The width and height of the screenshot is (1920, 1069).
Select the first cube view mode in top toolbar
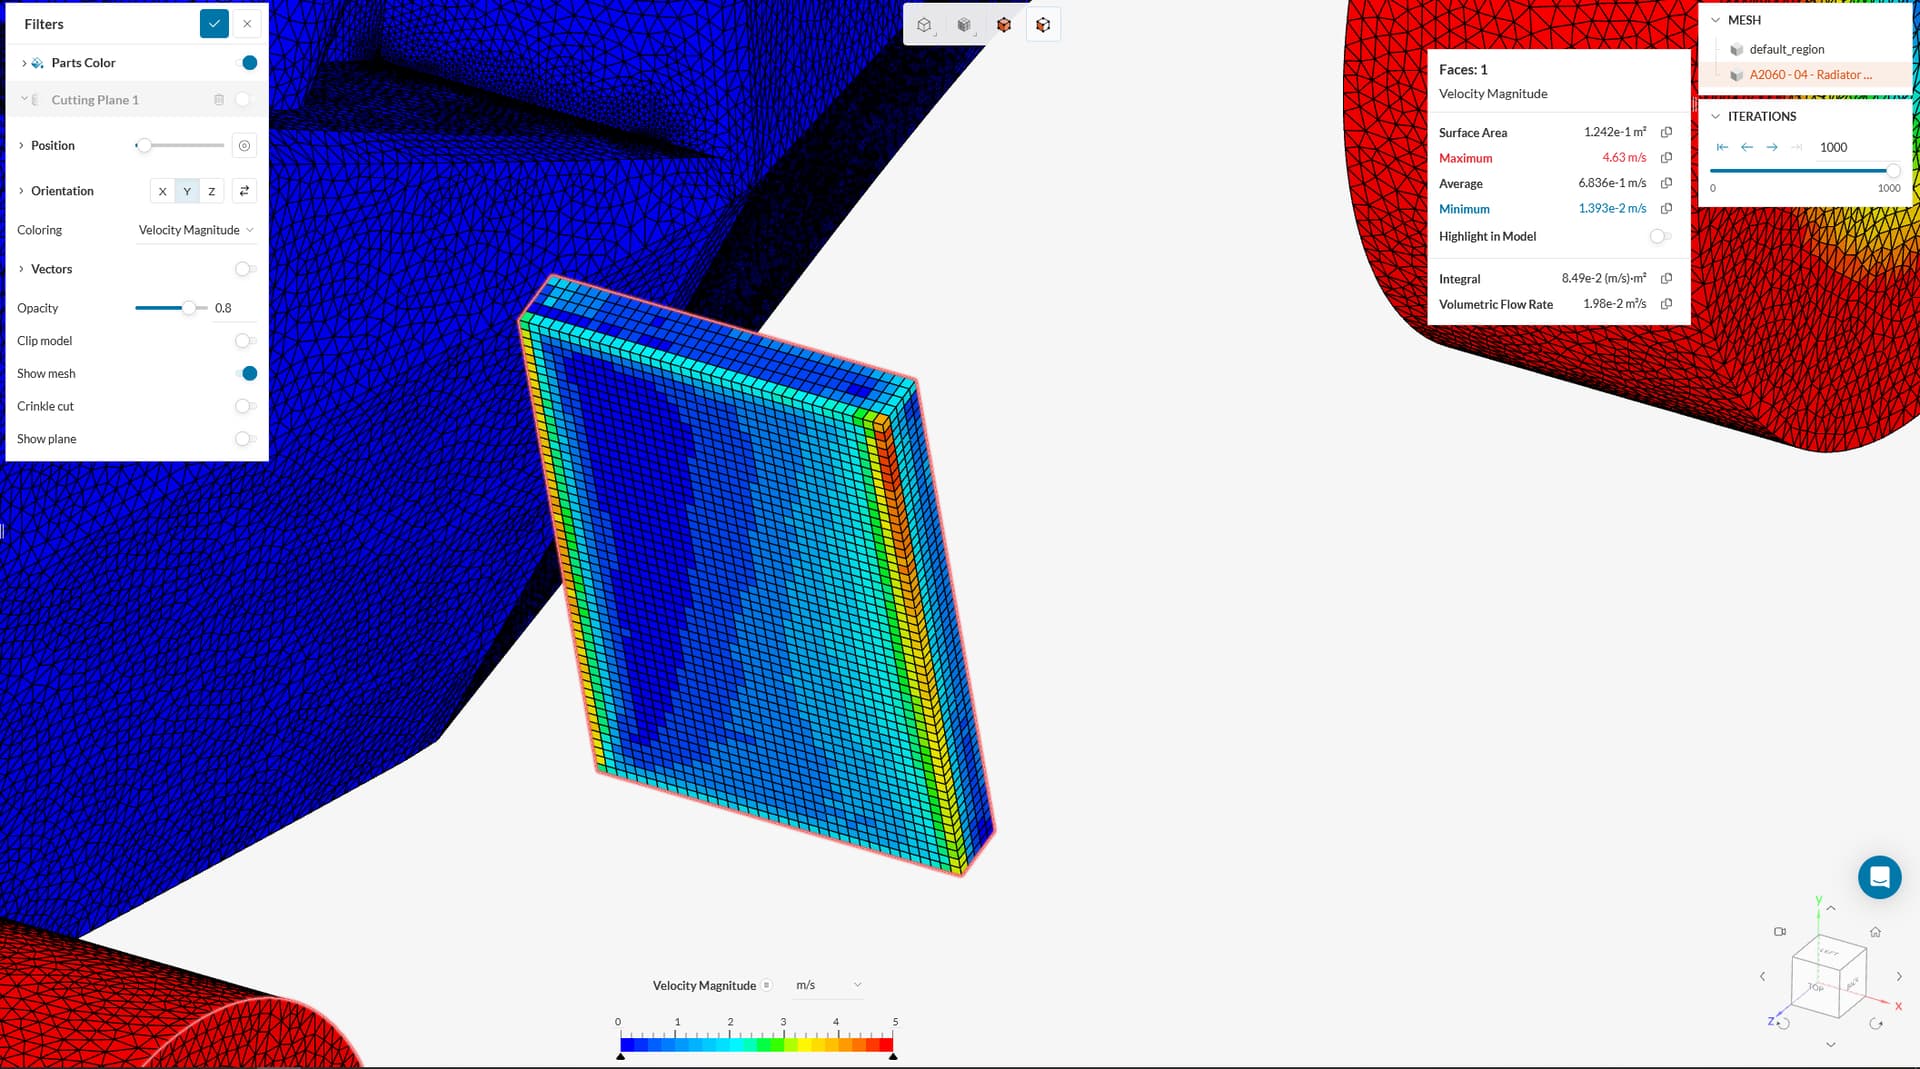pyautogui.click(x=924, y=24)
